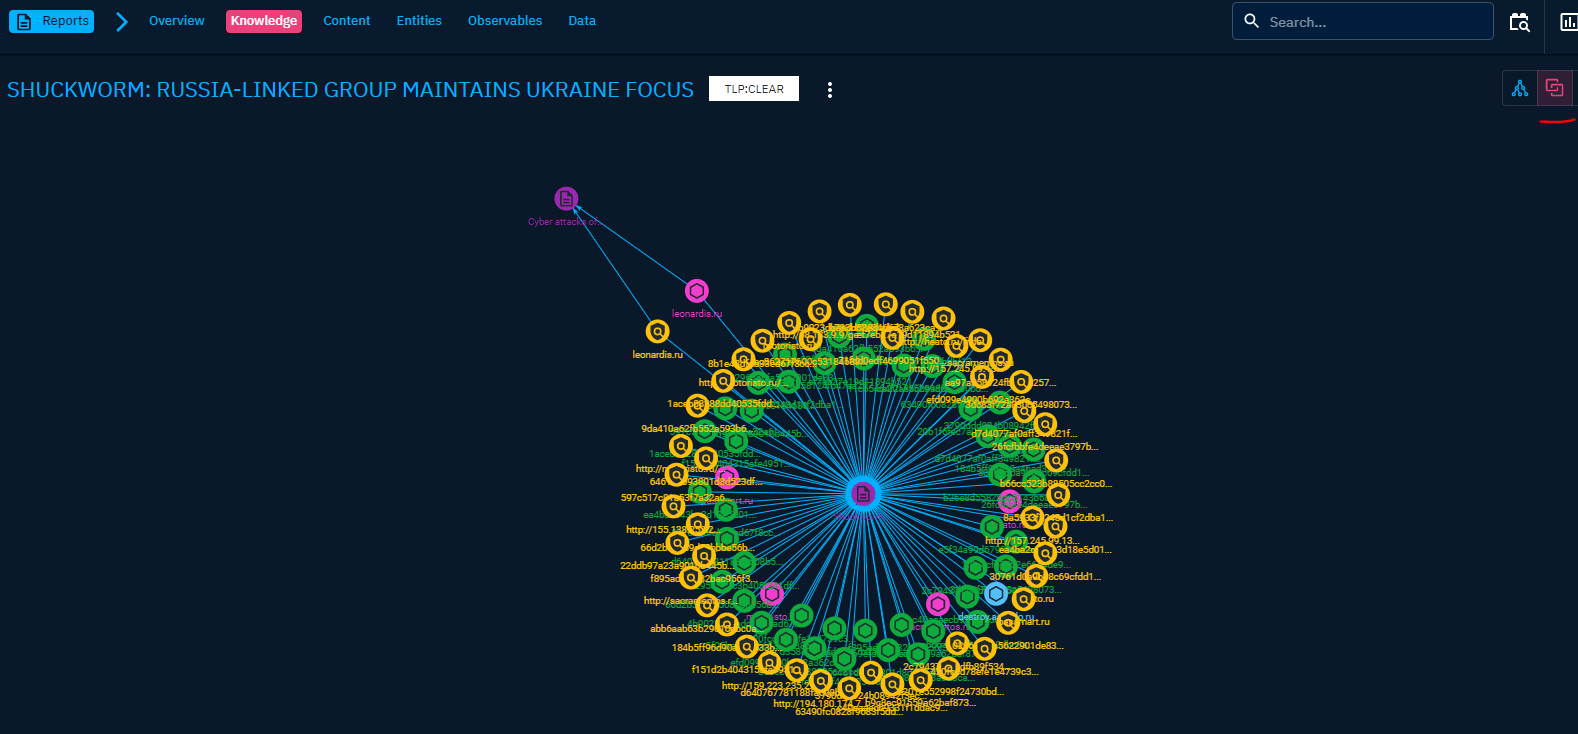The height and width of the screenshot is (734, 1578).
Task: Click the magnifier icon in the search box
Action: point(1251,21)
